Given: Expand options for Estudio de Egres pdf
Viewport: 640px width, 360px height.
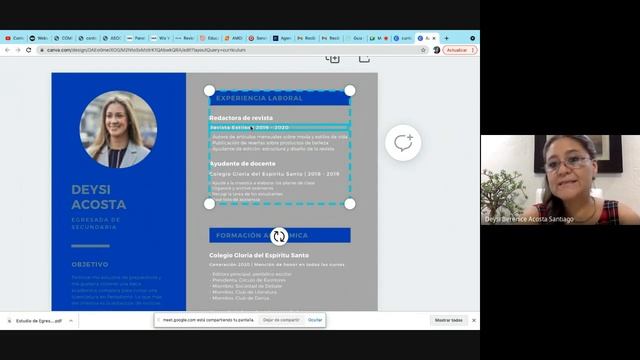Looking at the screenshot, I should coord(71,321).
